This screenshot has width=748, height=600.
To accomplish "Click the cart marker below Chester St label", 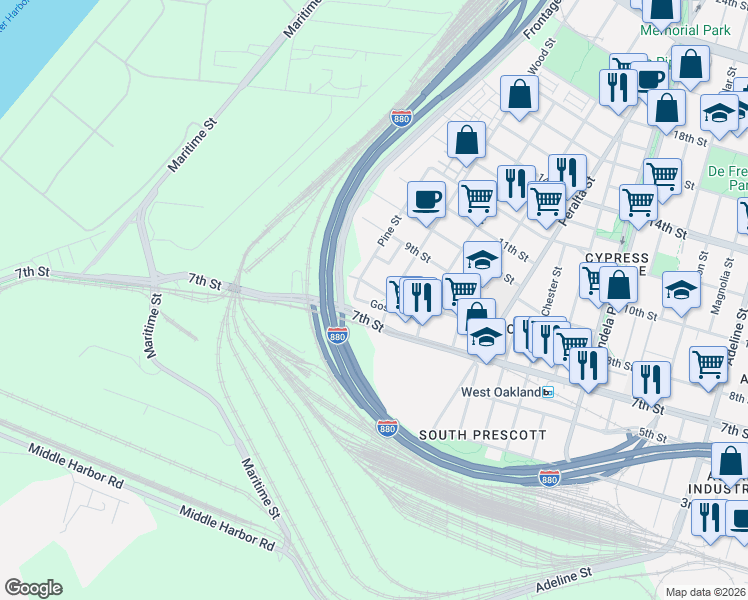I will tap(572, 346).
